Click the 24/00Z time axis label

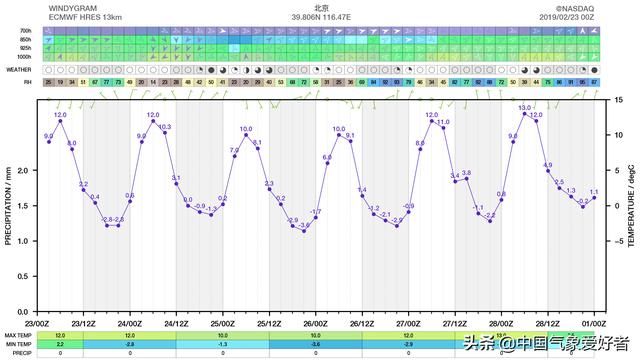point(130,324)
